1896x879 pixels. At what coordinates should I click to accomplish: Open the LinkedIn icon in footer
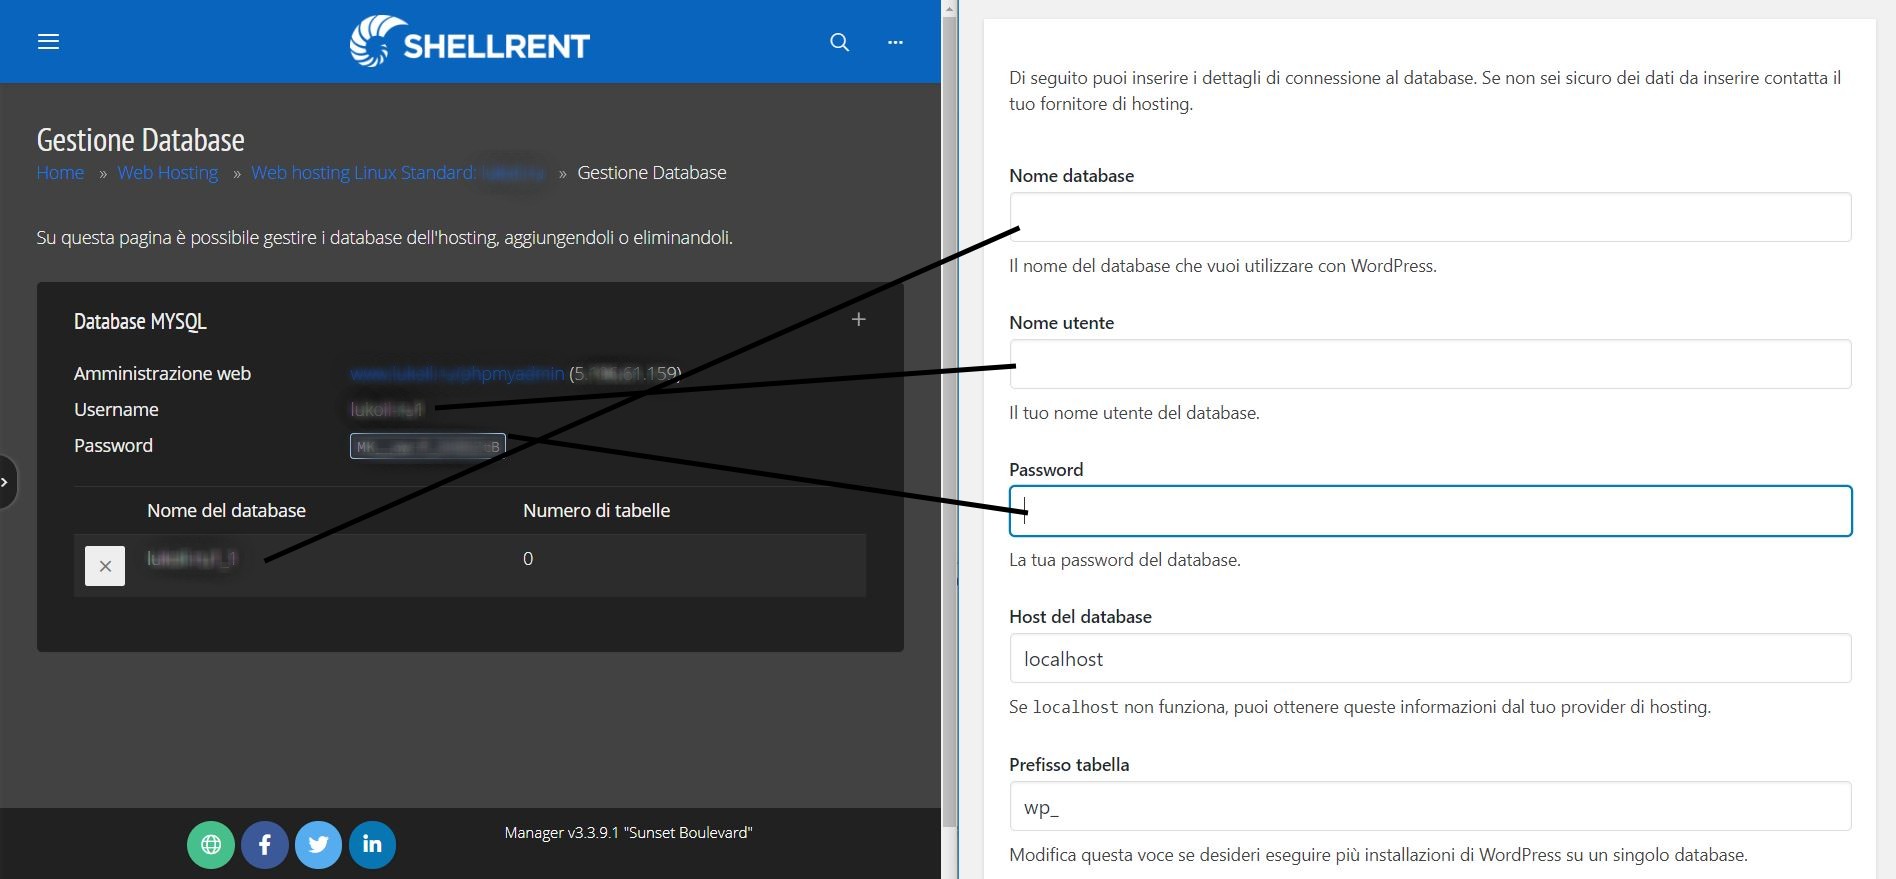(372, 844)
